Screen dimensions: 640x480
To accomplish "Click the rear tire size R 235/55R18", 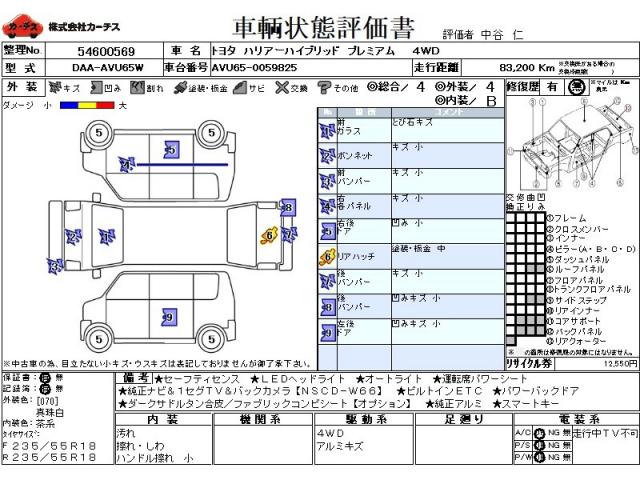I will (49, 457).
